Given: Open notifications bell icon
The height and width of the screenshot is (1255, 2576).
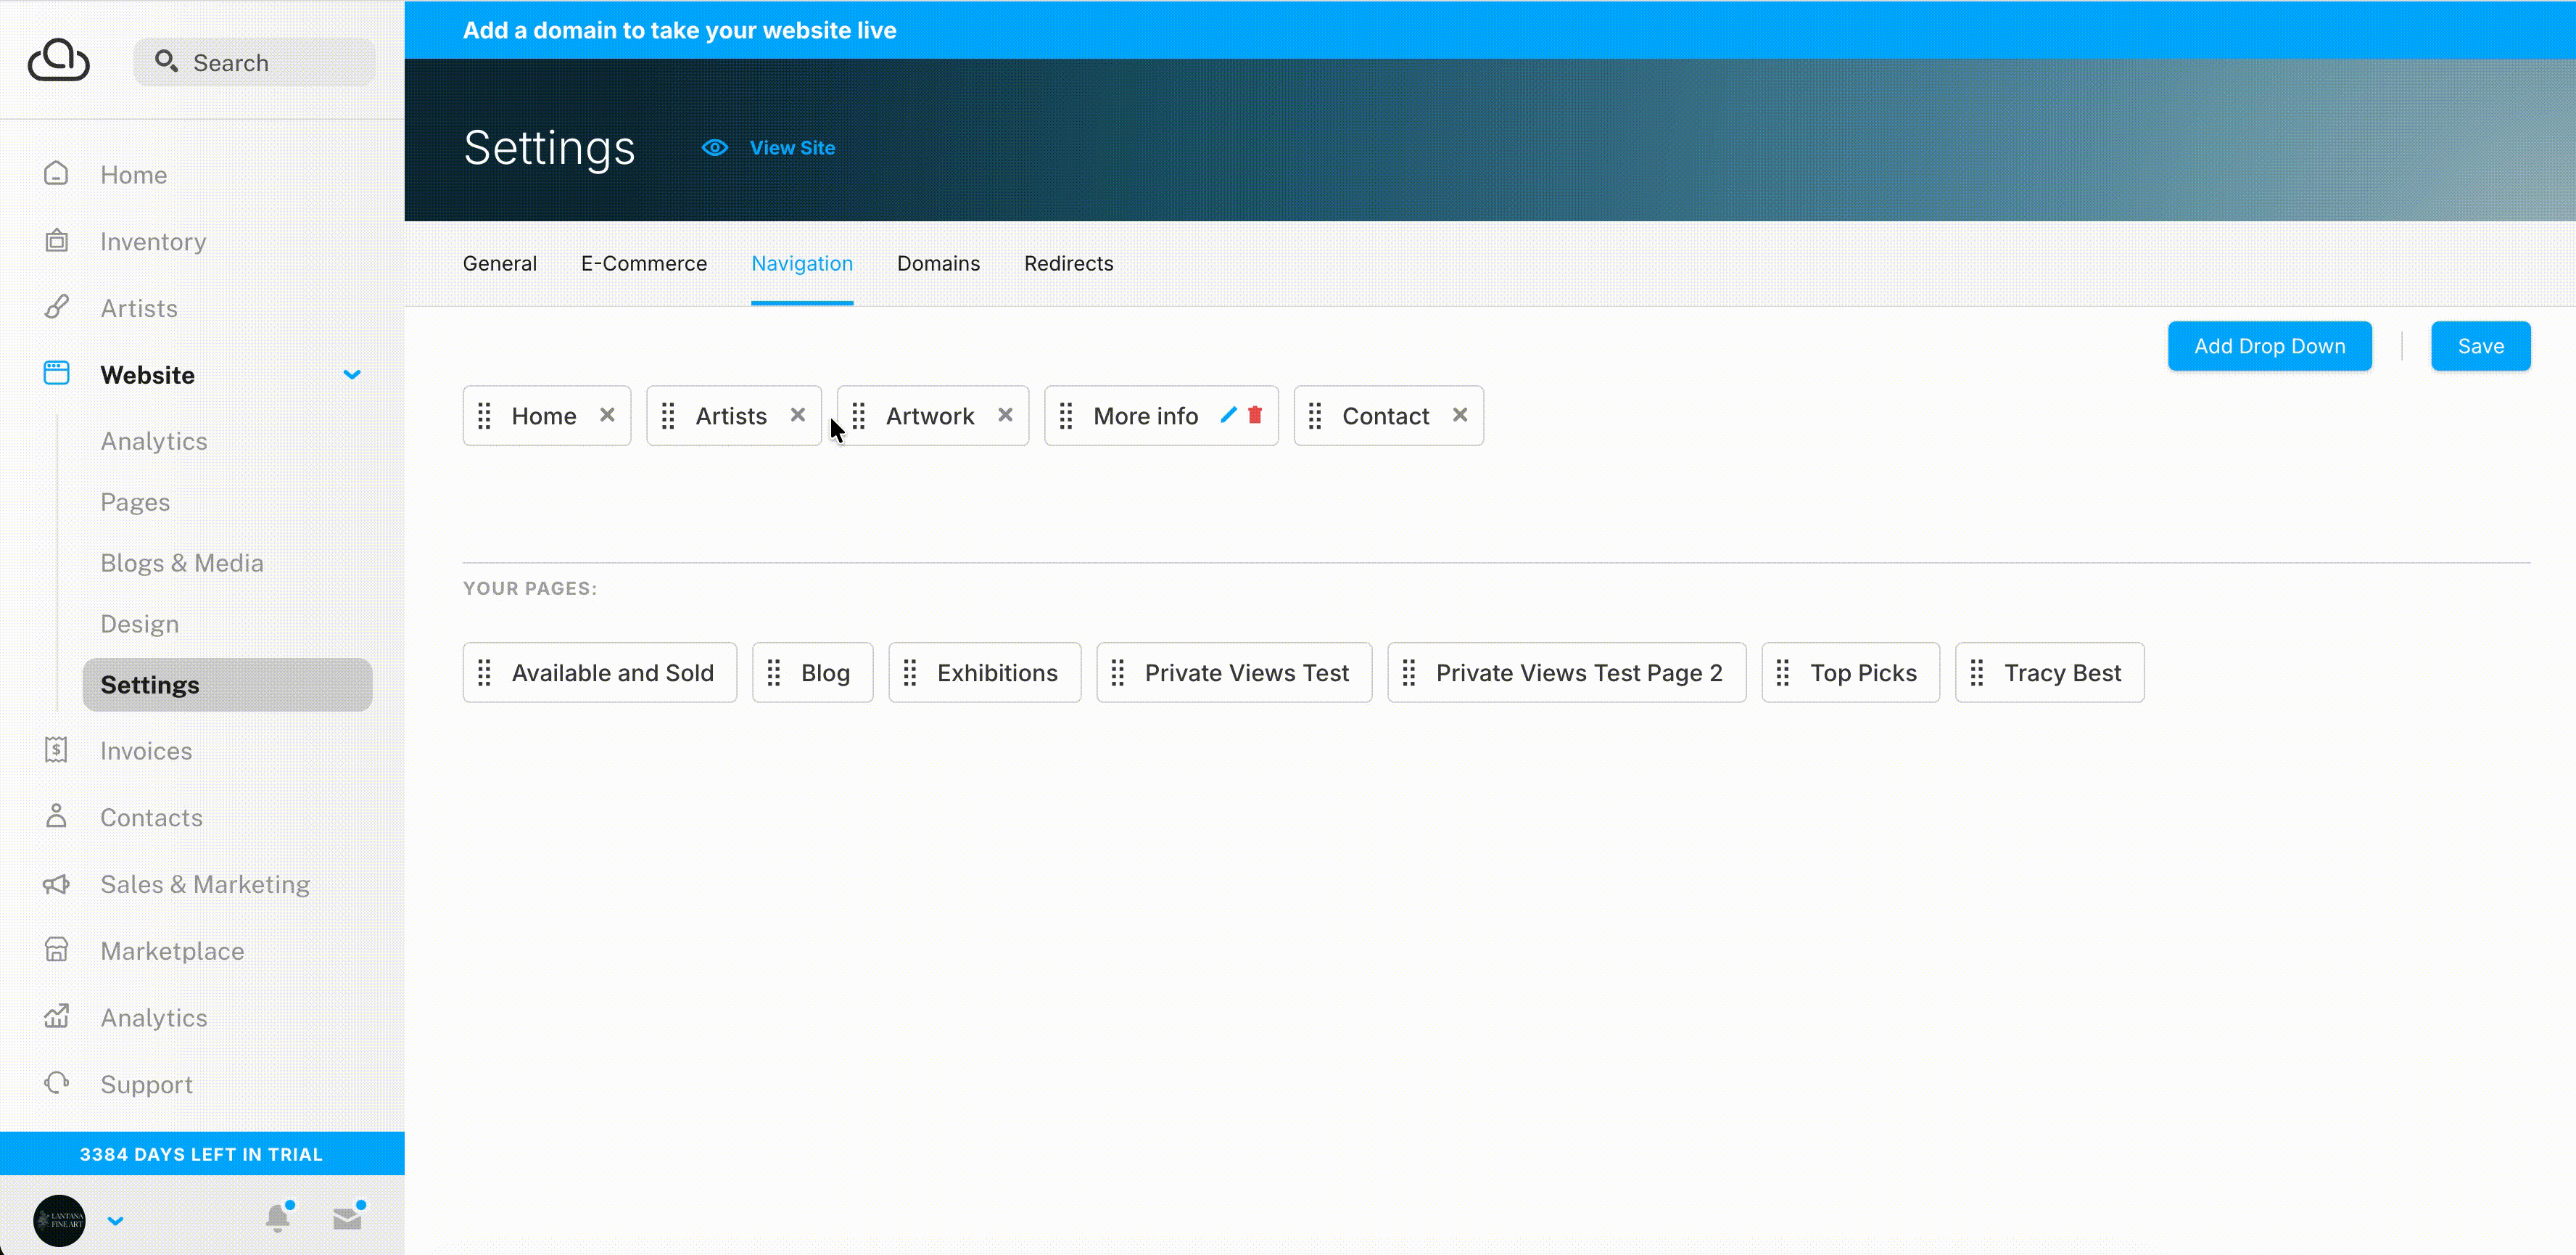Looking at the screenshot, I should [x=278, y=1218].
